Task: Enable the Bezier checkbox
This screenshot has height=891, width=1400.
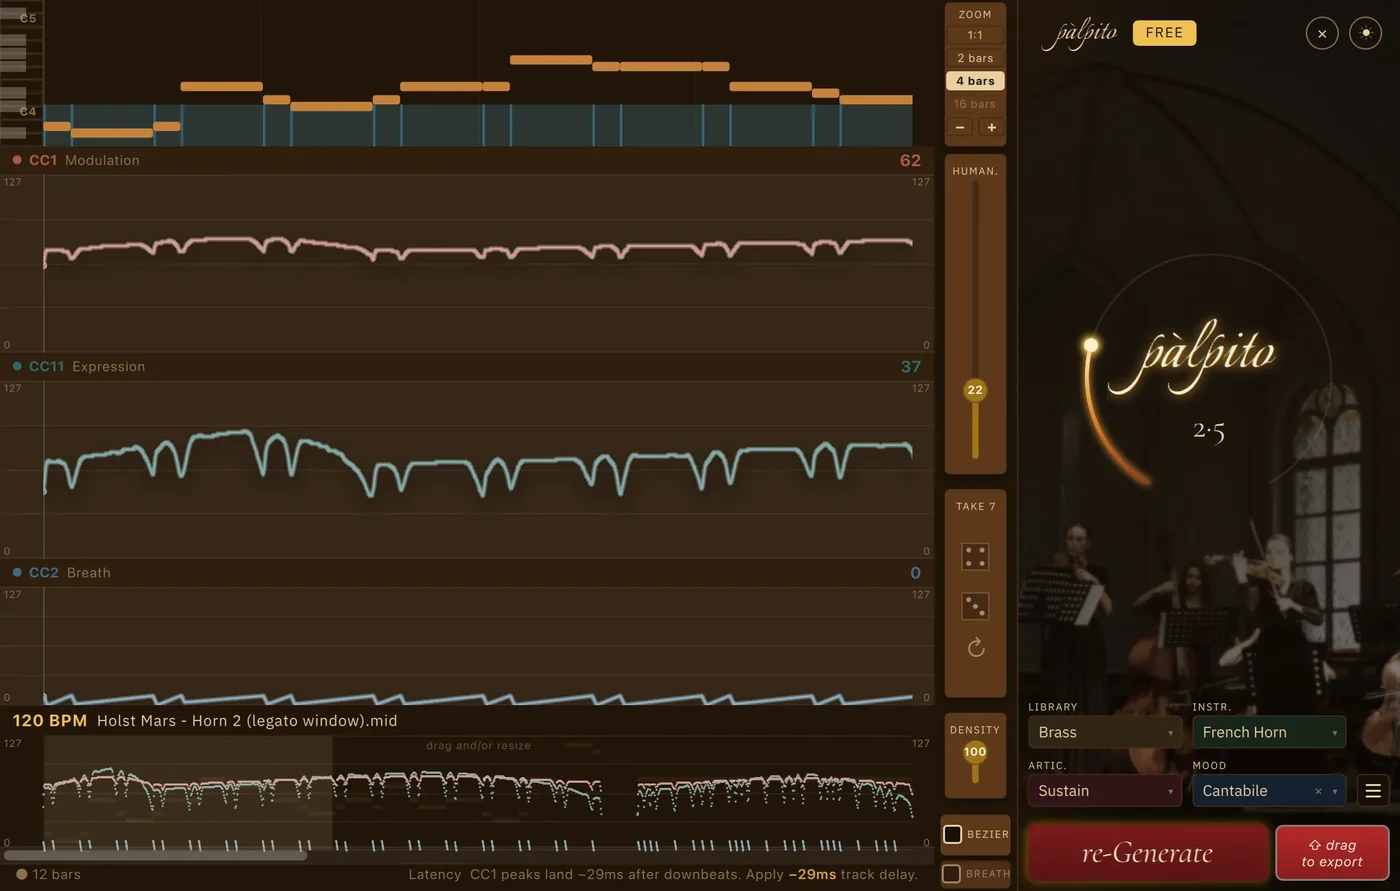Action: [953, 834]
